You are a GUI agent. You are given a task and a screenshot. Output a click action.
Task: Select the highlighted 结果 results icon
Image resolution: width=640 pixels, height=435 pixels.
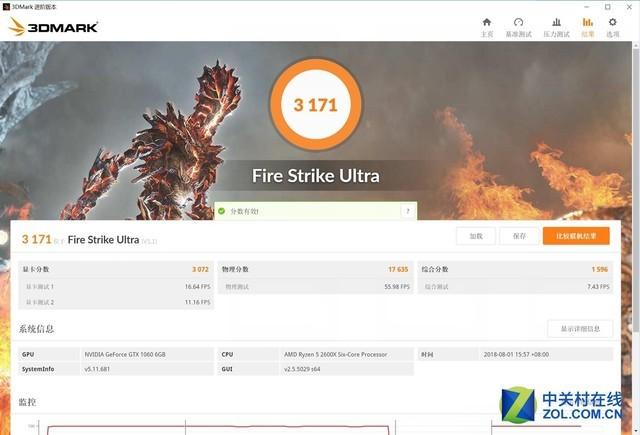click(588, 22)
